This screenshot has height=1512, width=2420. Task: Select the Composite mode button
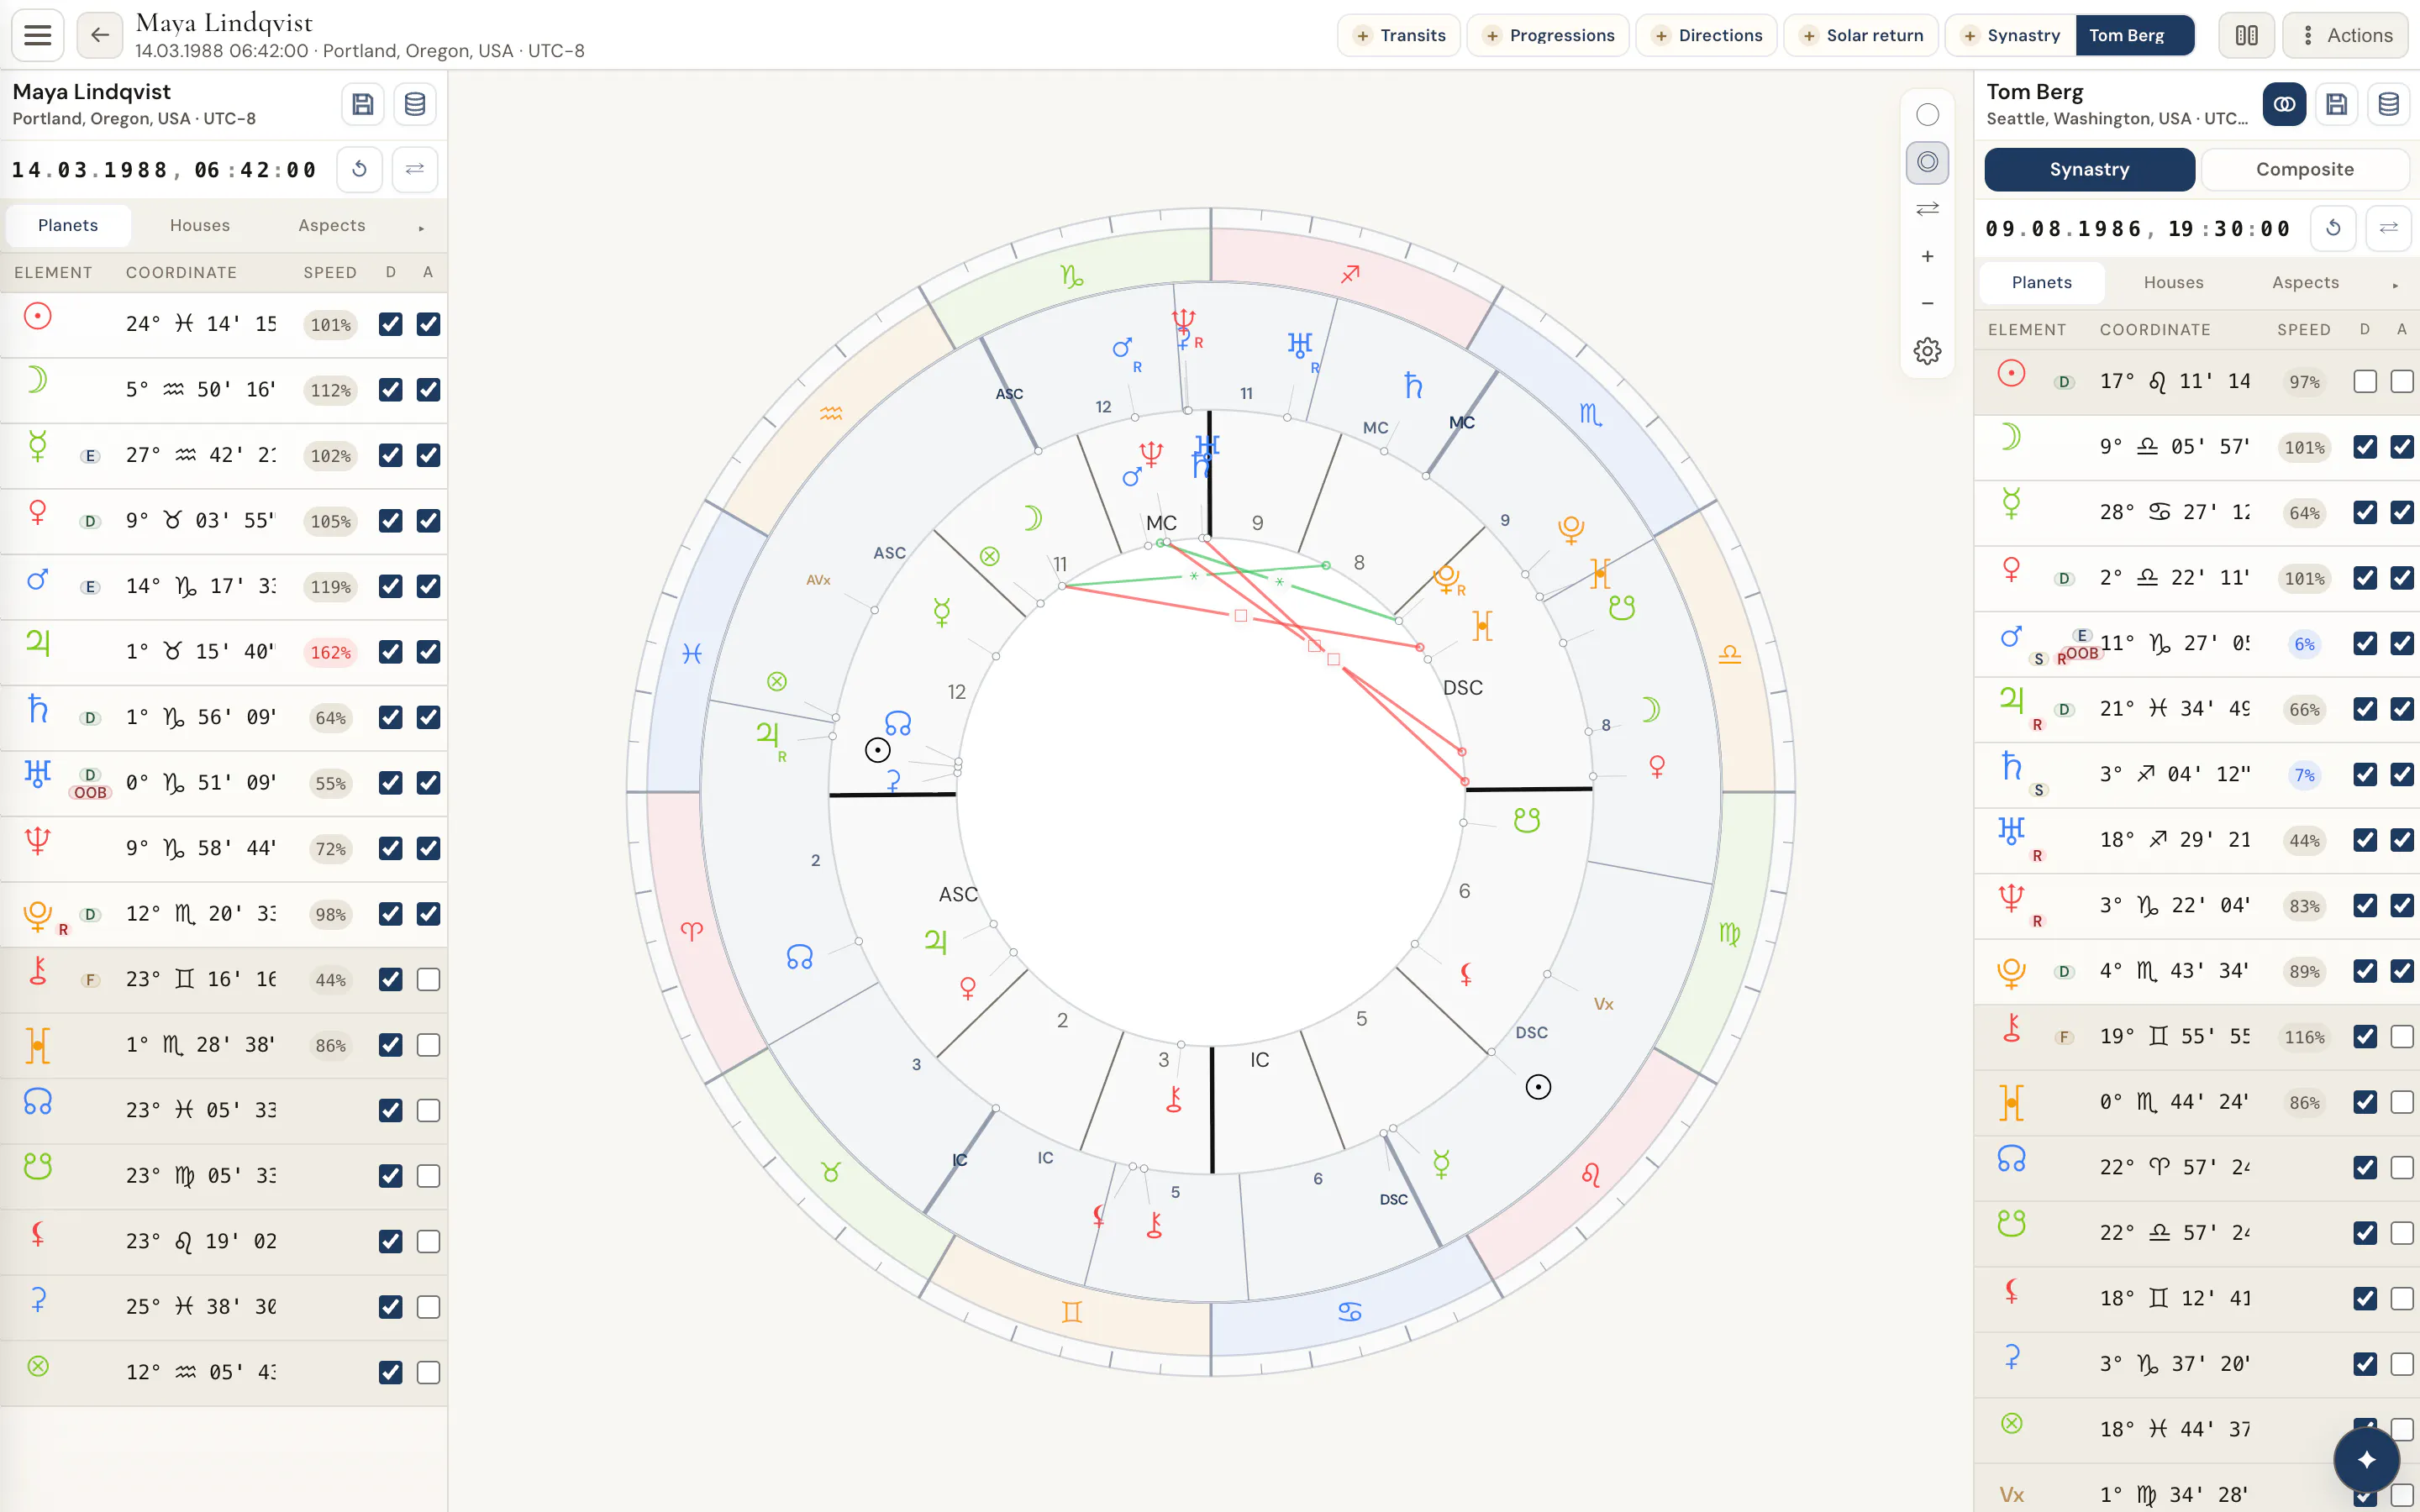pos(2304,169)
